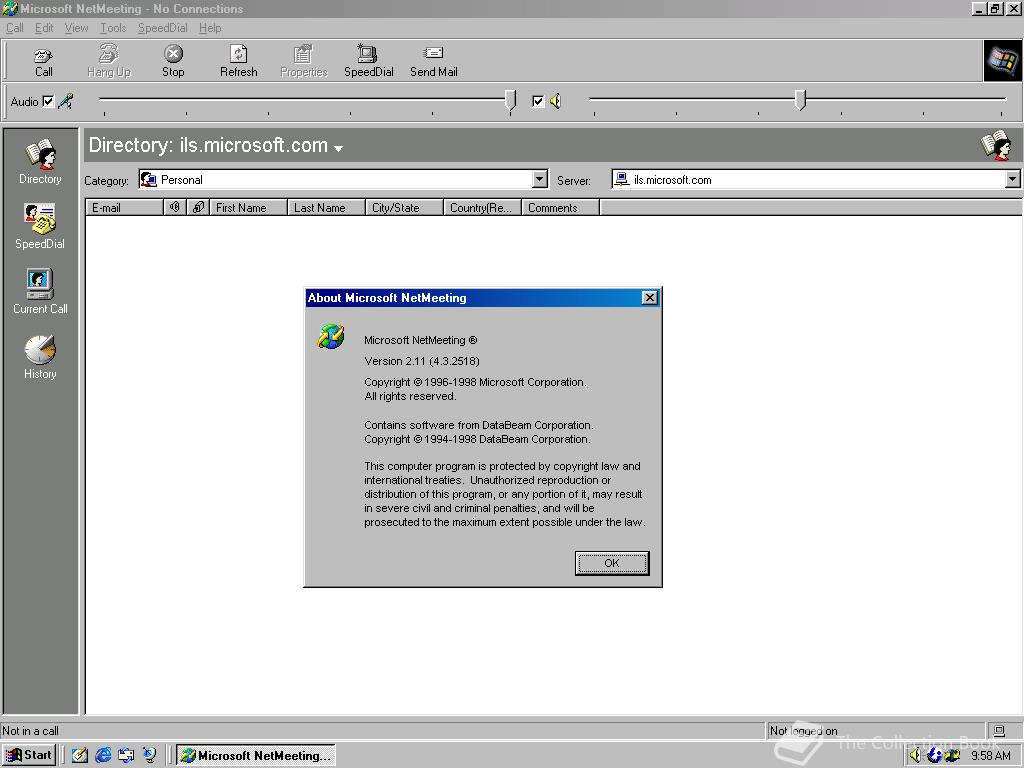Open the Directory view in sidebar
This screenshot has width=1024, height=768.
(40, 162)
